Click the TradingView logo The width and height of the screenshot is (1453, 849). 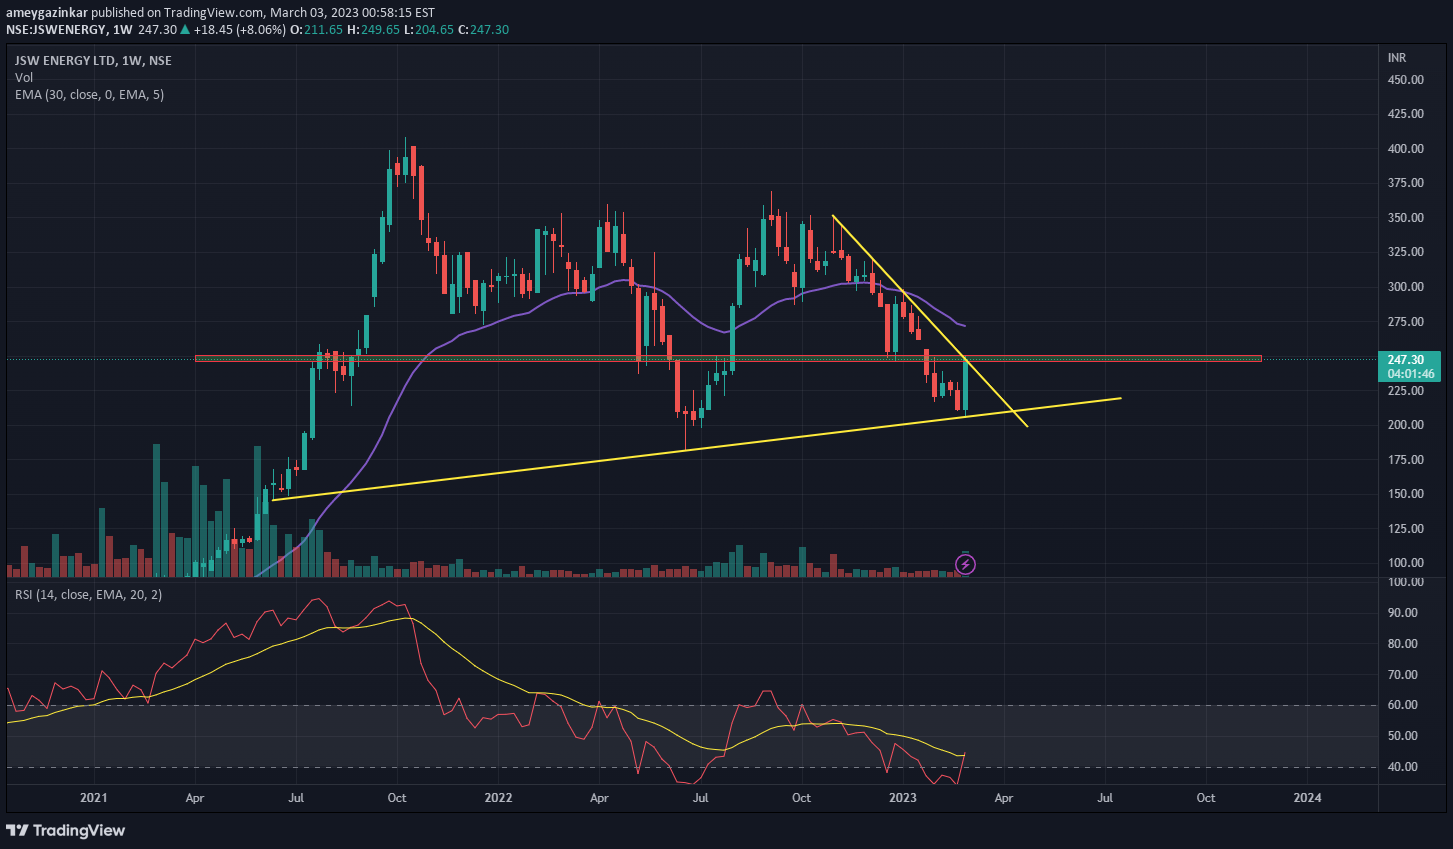(x=66, y=830)
